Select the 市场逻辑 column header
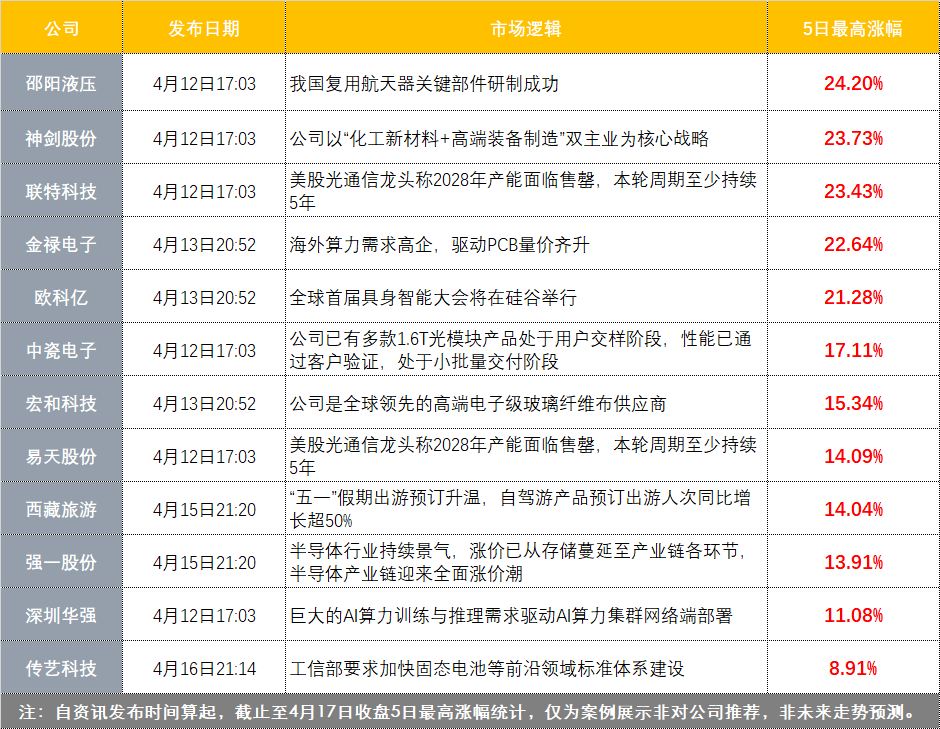The width and height of the screenshot is (940, 729). coord(526,28)
